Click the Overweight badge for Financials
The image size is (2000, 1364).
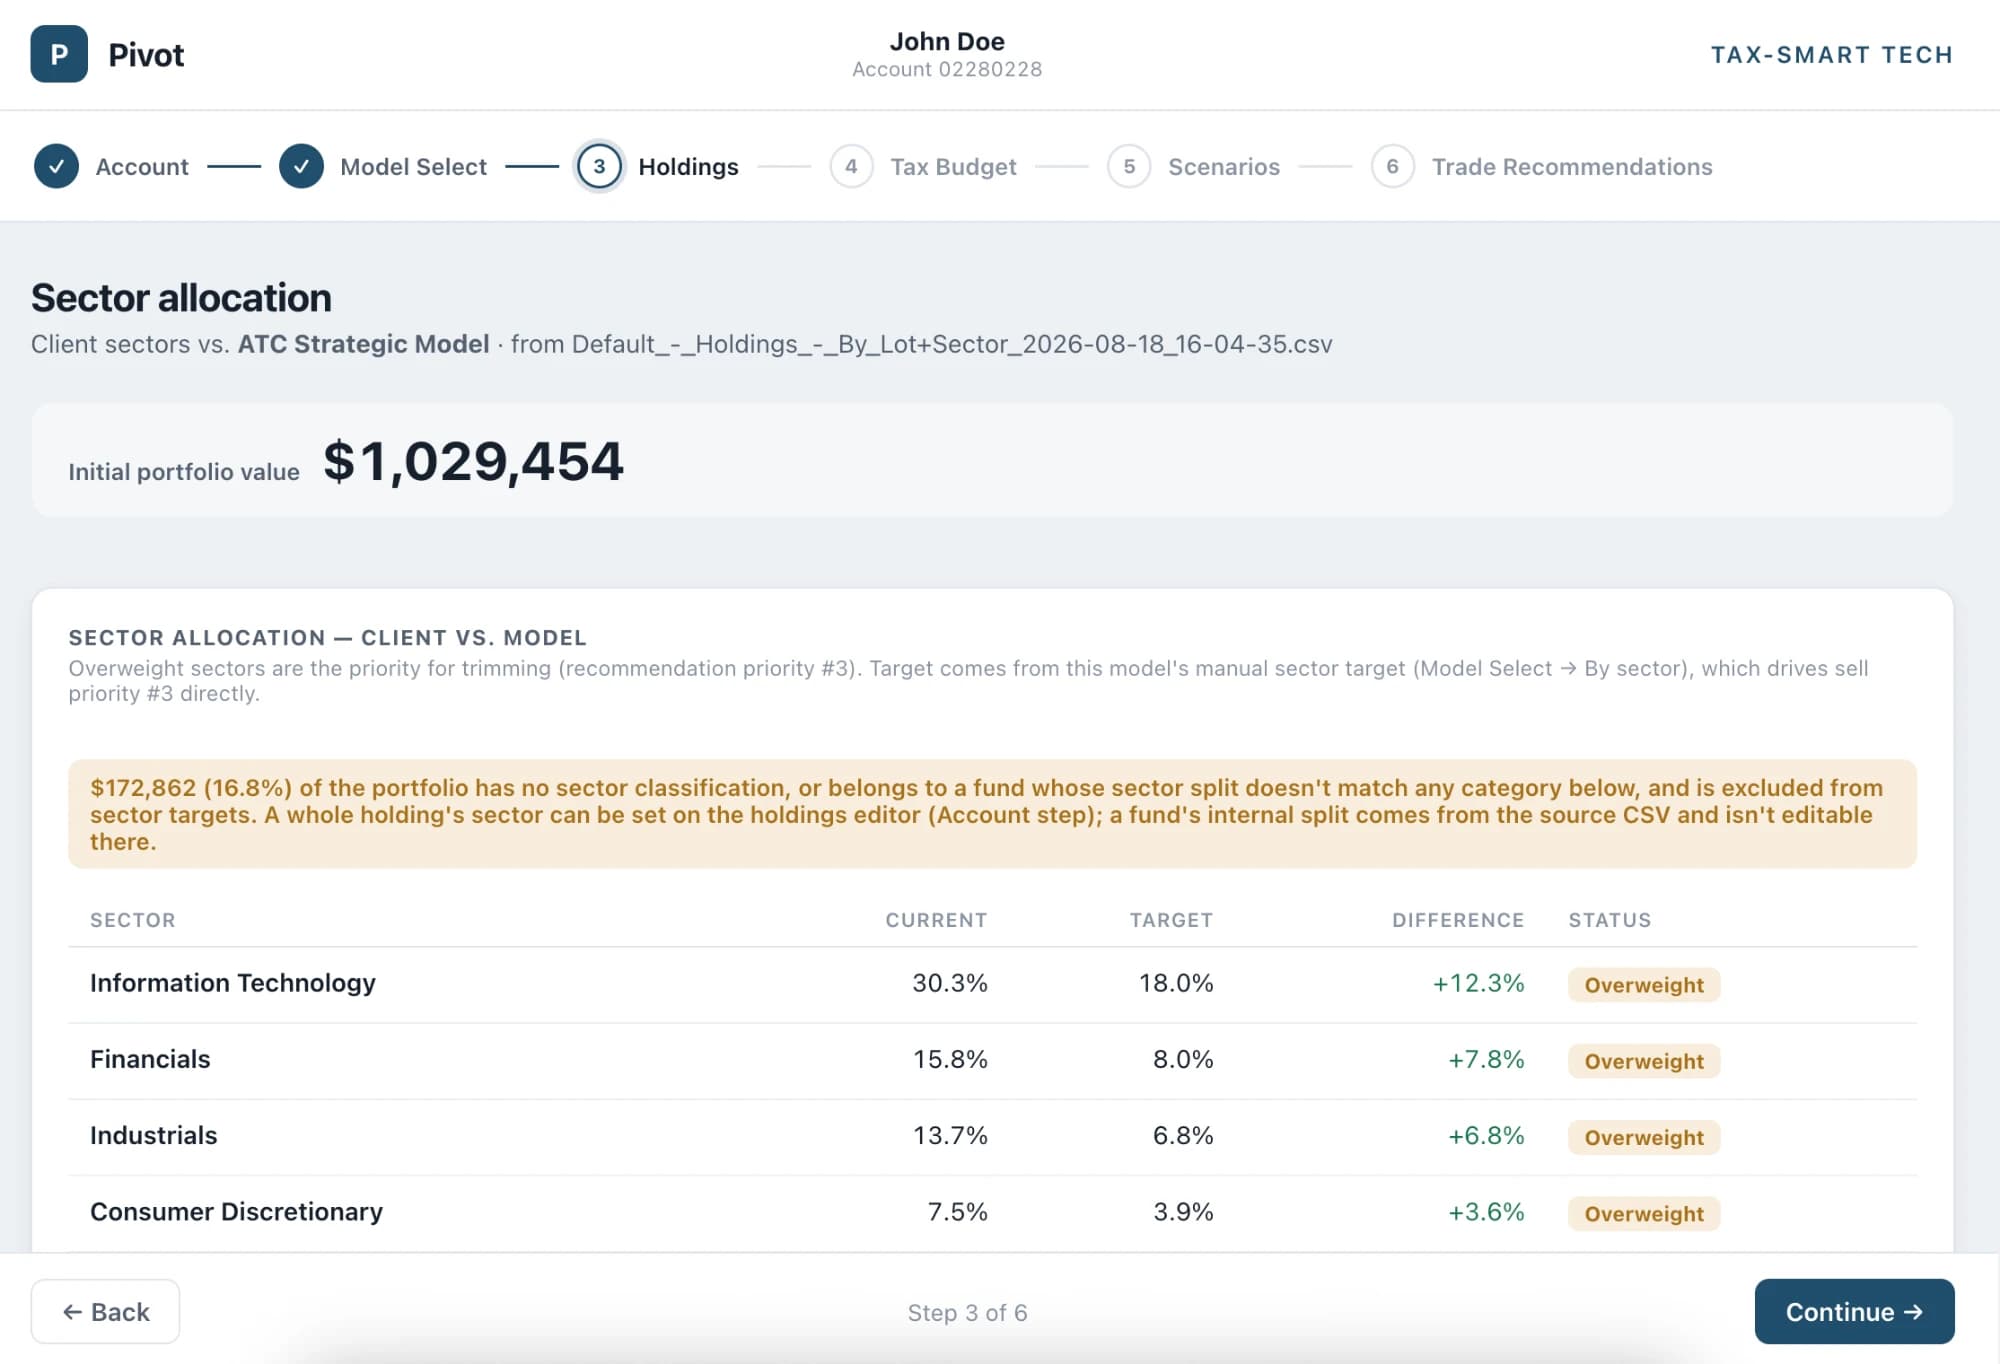click(x=1644, y=1061)
